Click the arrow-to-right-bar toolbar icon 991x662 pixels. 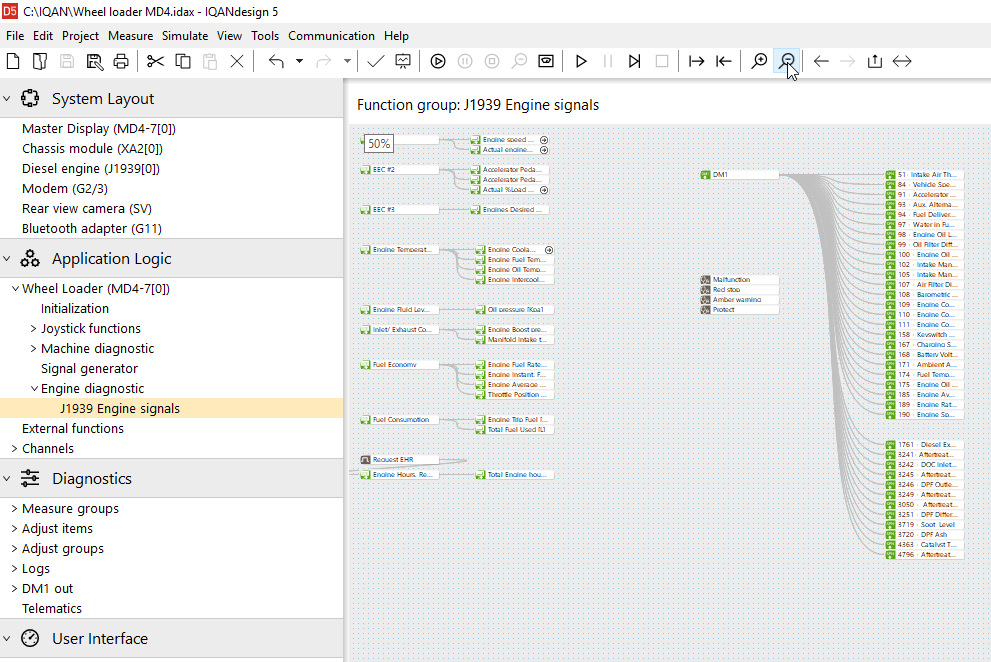point(696,61)
